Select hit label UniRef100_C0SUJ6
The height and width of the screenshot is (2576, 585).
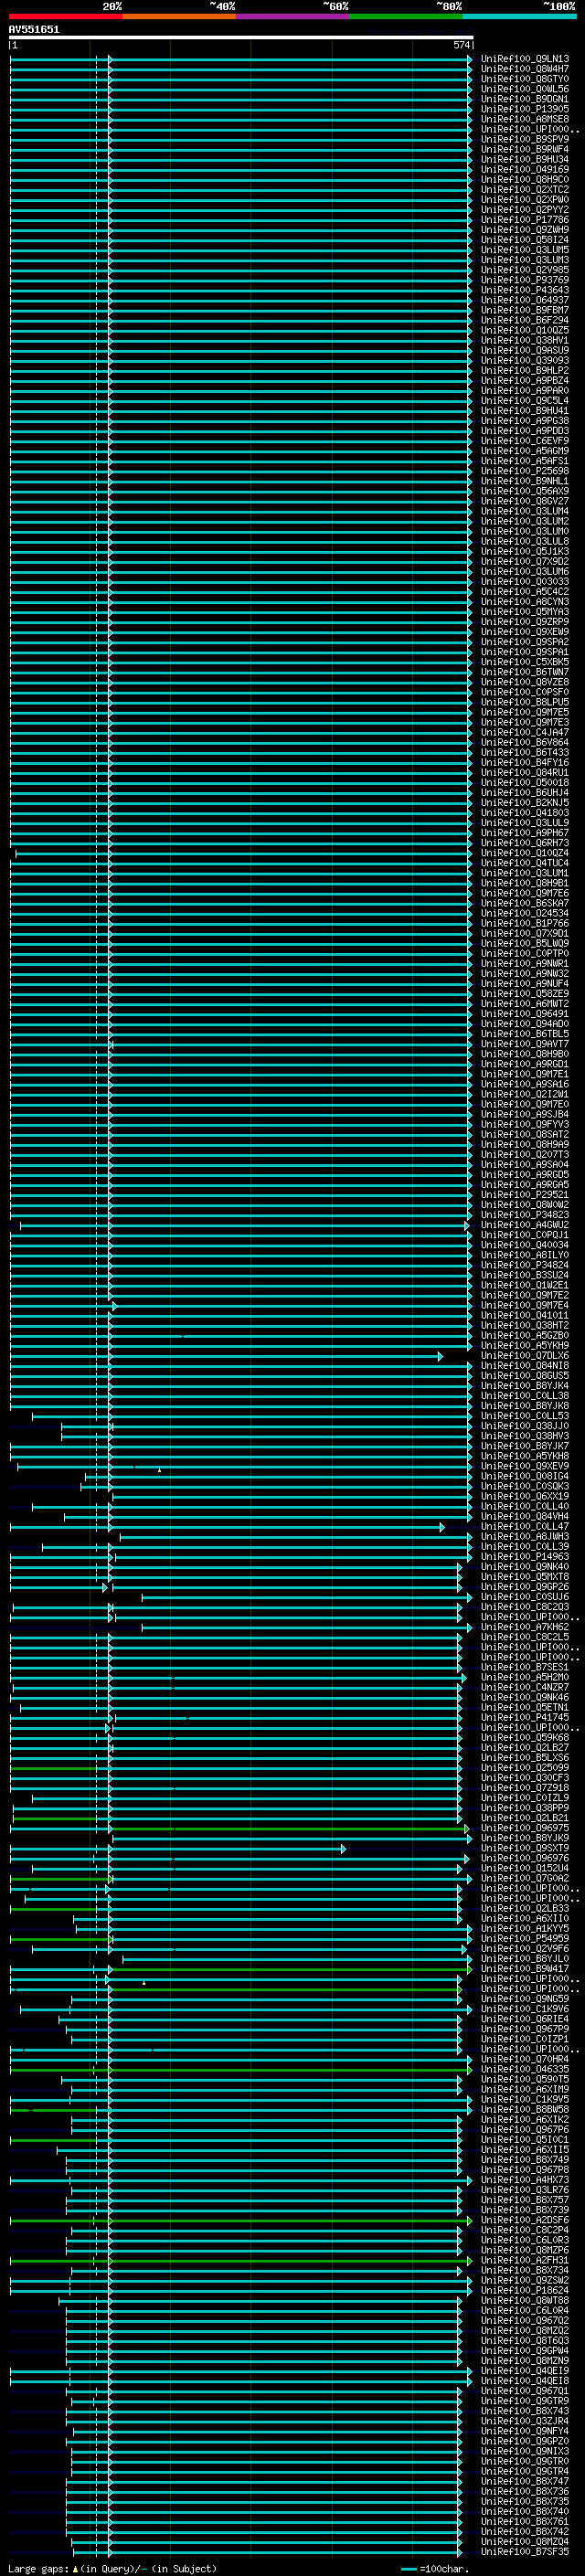tap(525, 1597)
